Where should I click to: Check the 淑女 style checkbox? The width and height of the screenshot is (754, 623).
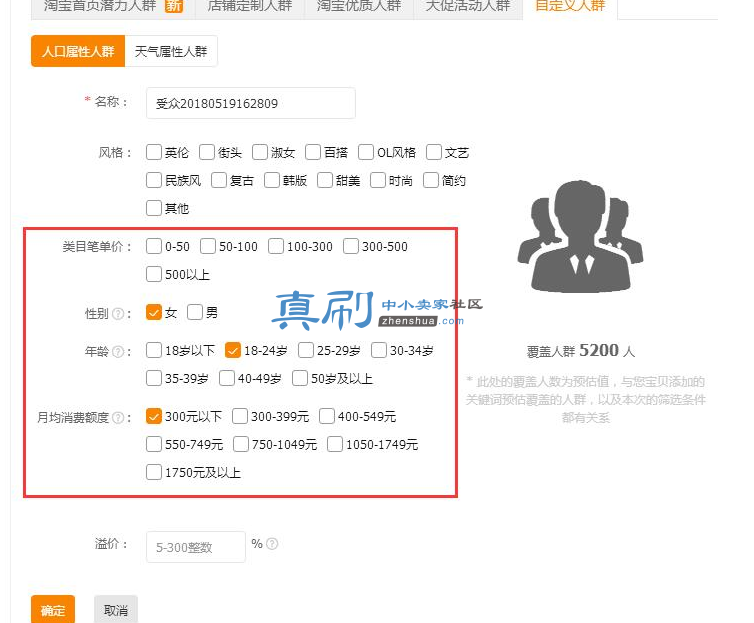(x=260, y=152)
